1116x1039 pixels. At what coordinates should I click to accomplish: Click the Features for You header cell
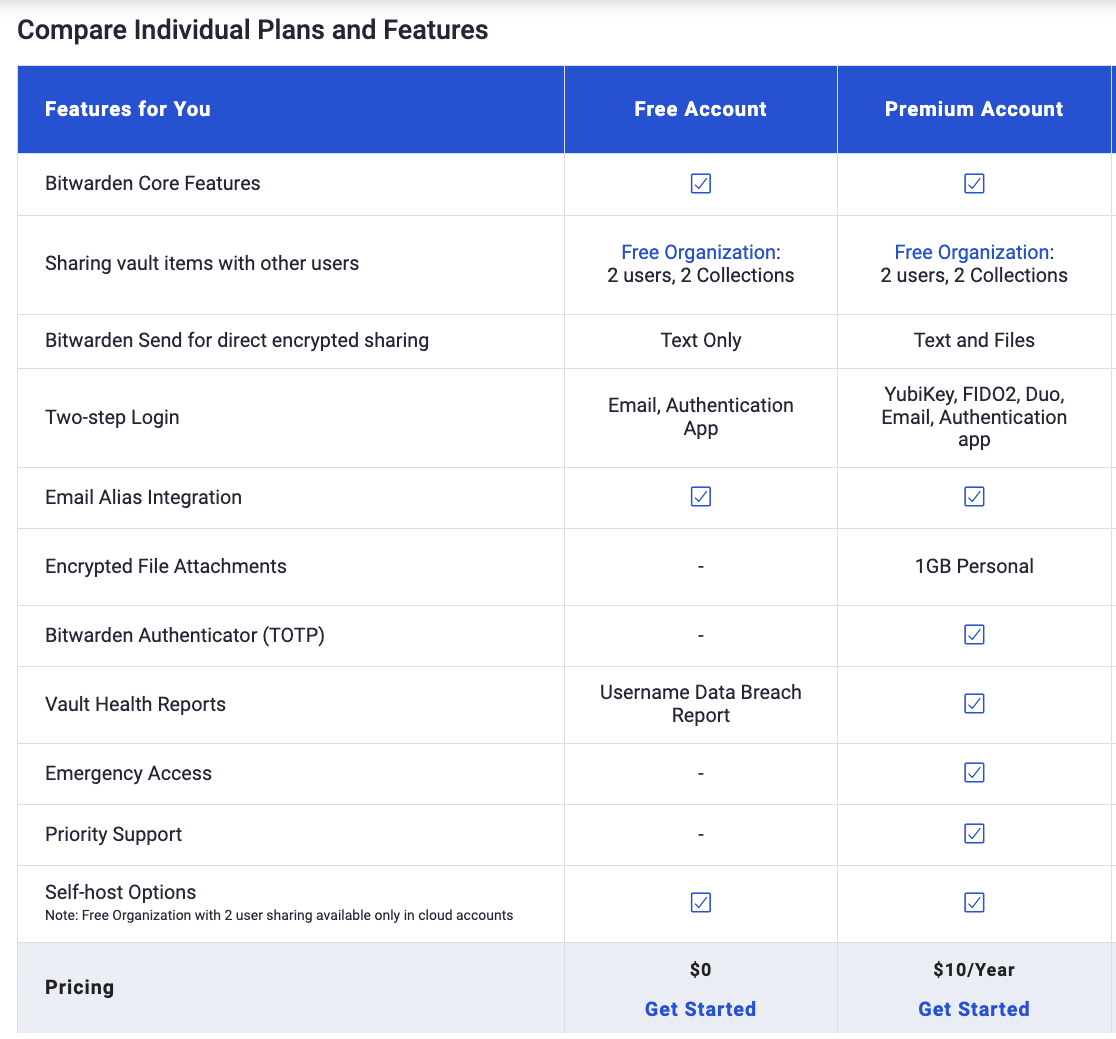coord(128,109)
